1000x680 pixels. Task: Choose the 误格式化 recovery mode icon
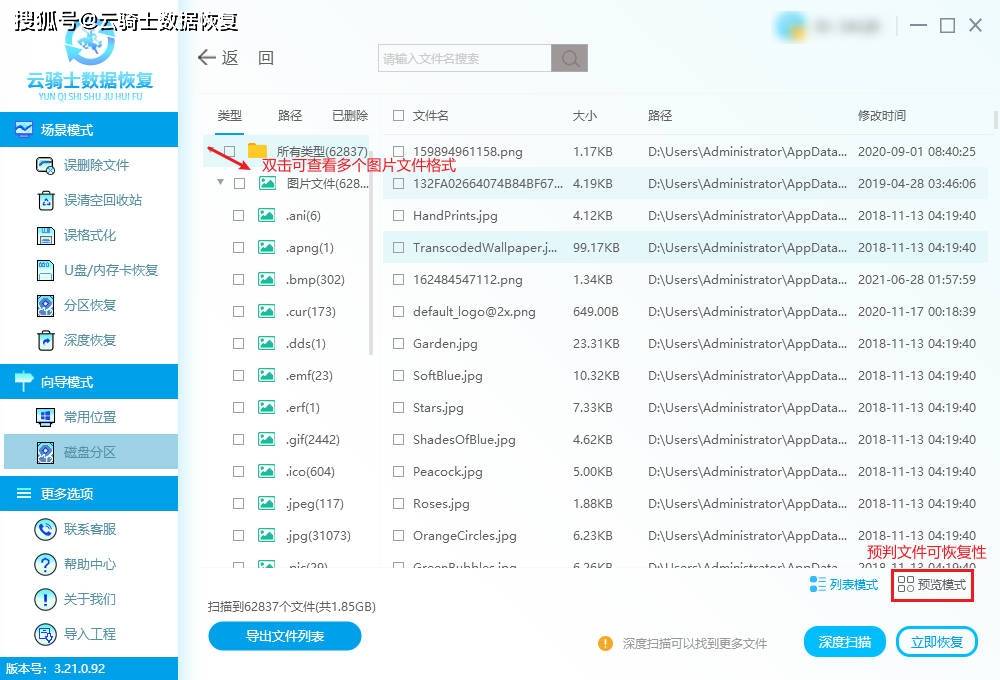click(x=46, y=235)
